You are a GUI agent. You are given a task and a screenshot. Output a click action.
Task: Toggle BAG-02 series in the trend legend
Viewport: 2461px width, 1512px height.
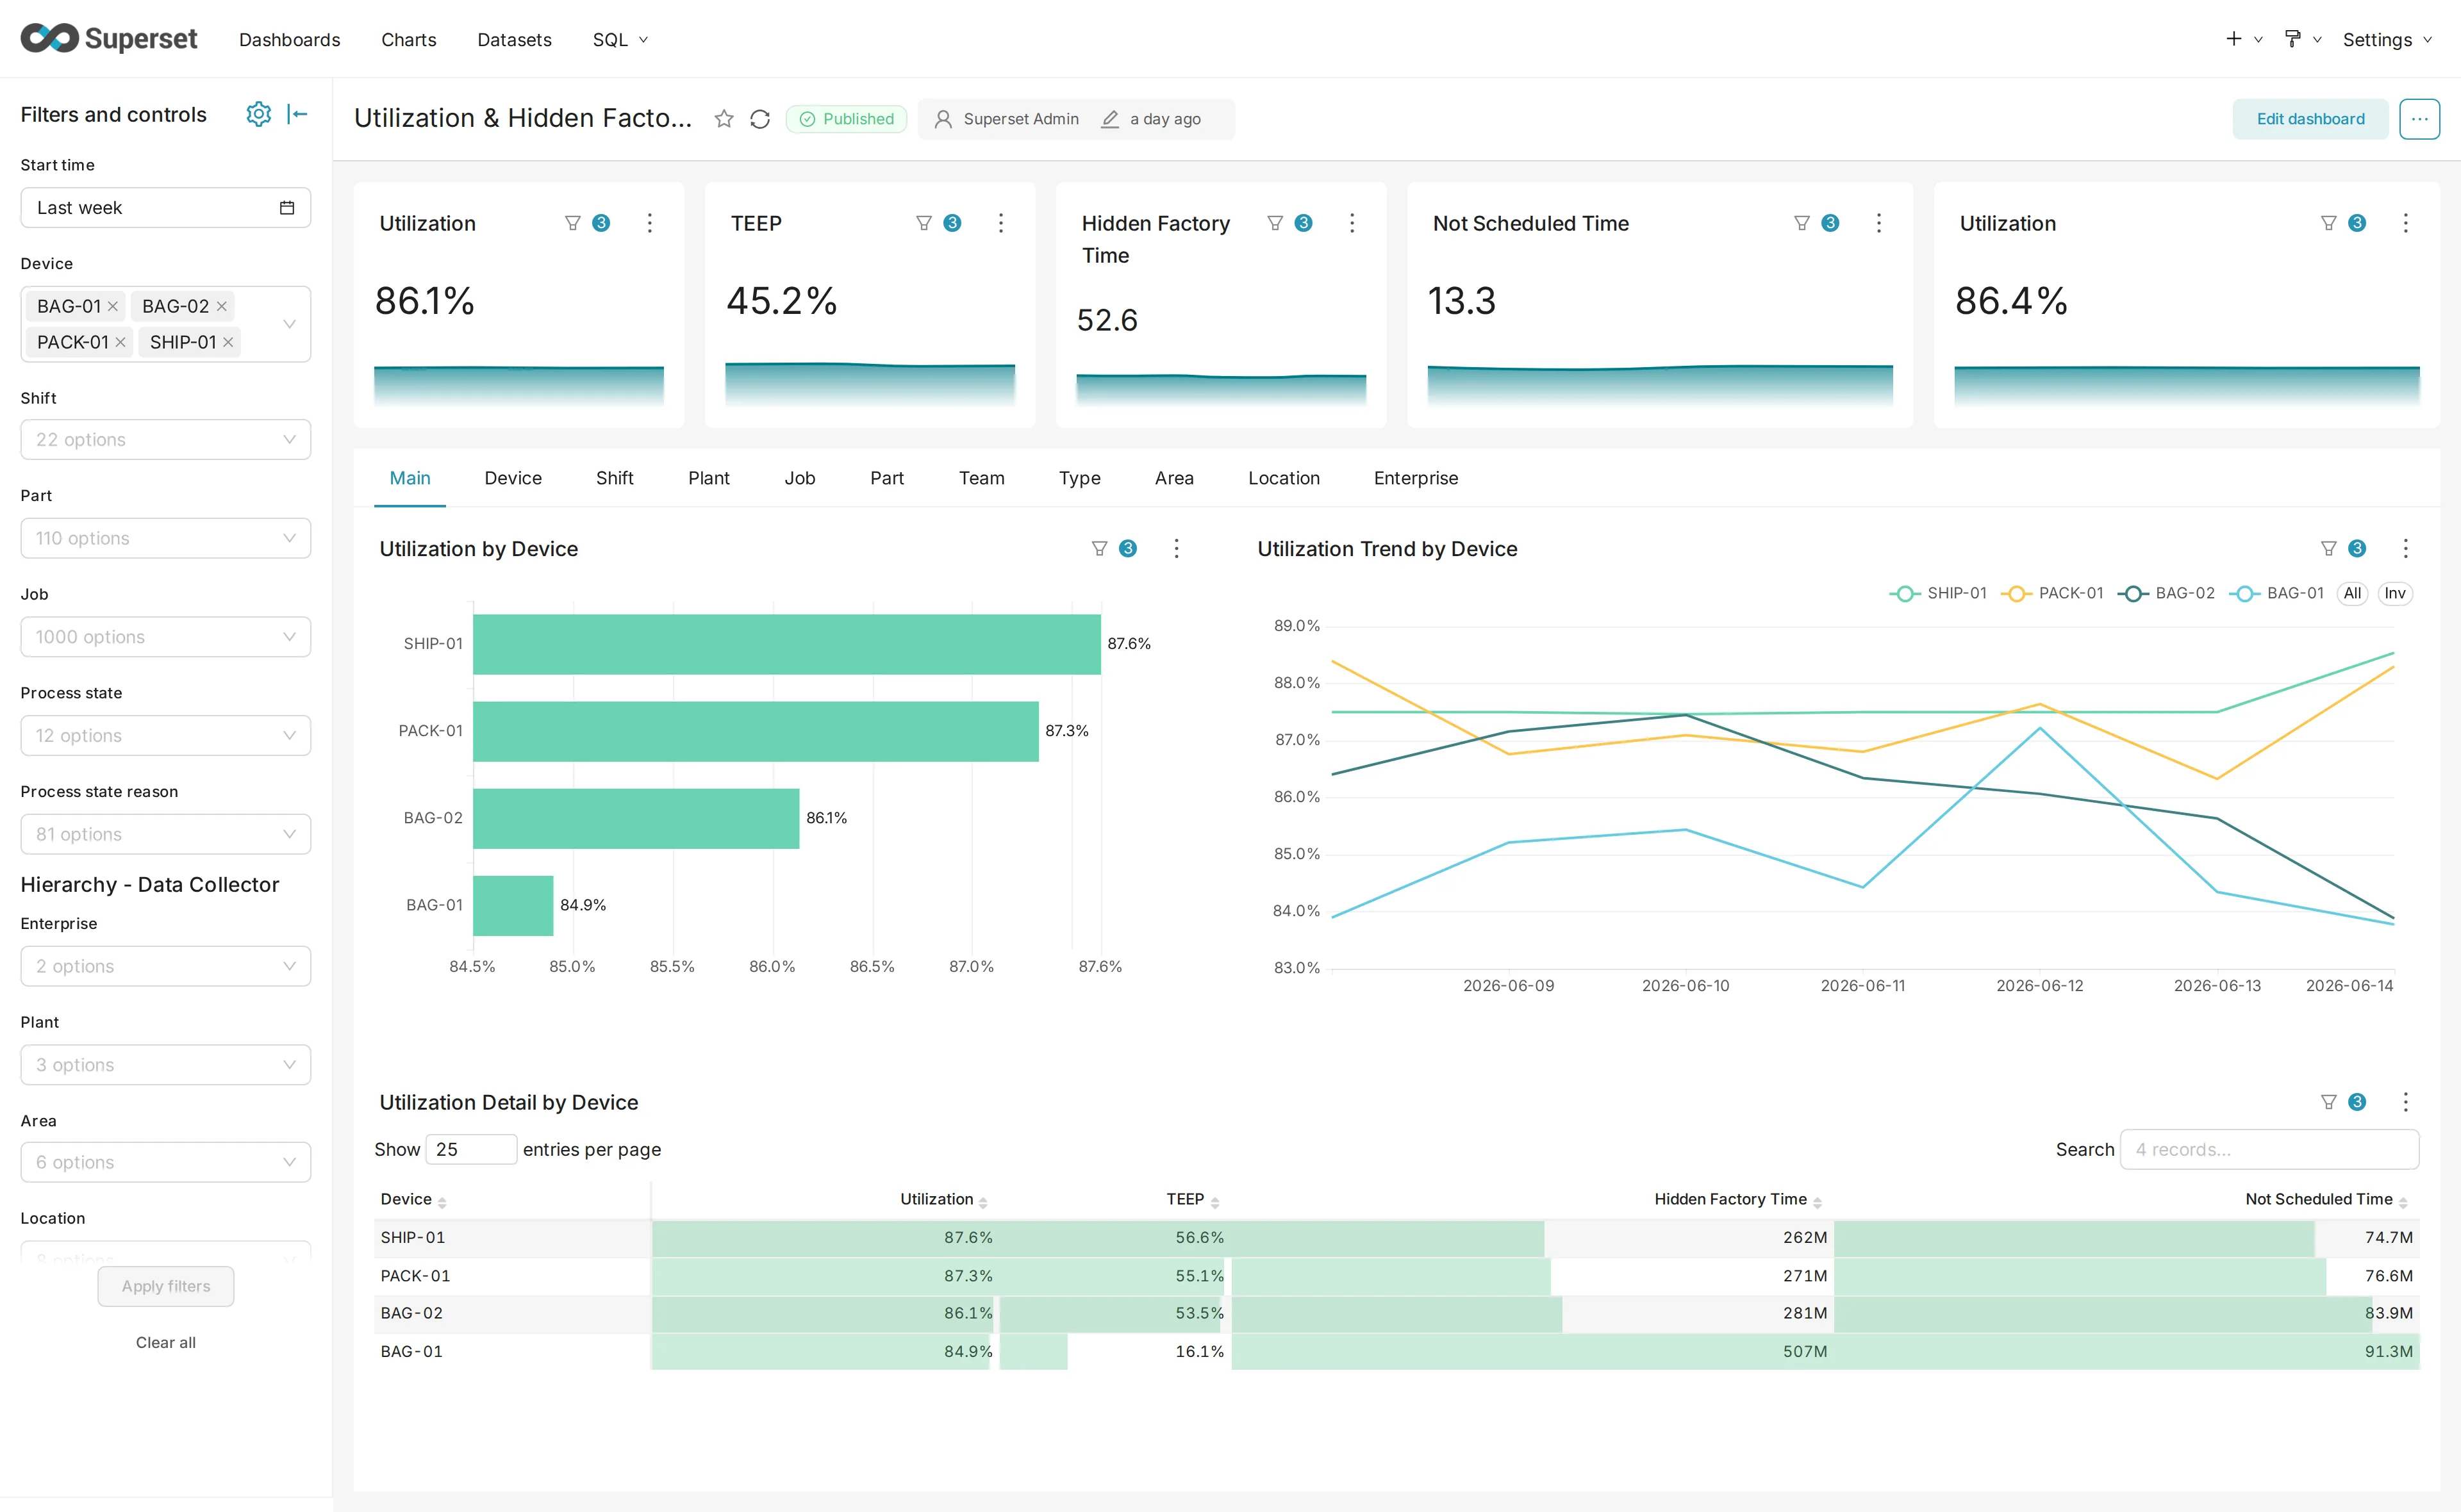coord(2166,593)
